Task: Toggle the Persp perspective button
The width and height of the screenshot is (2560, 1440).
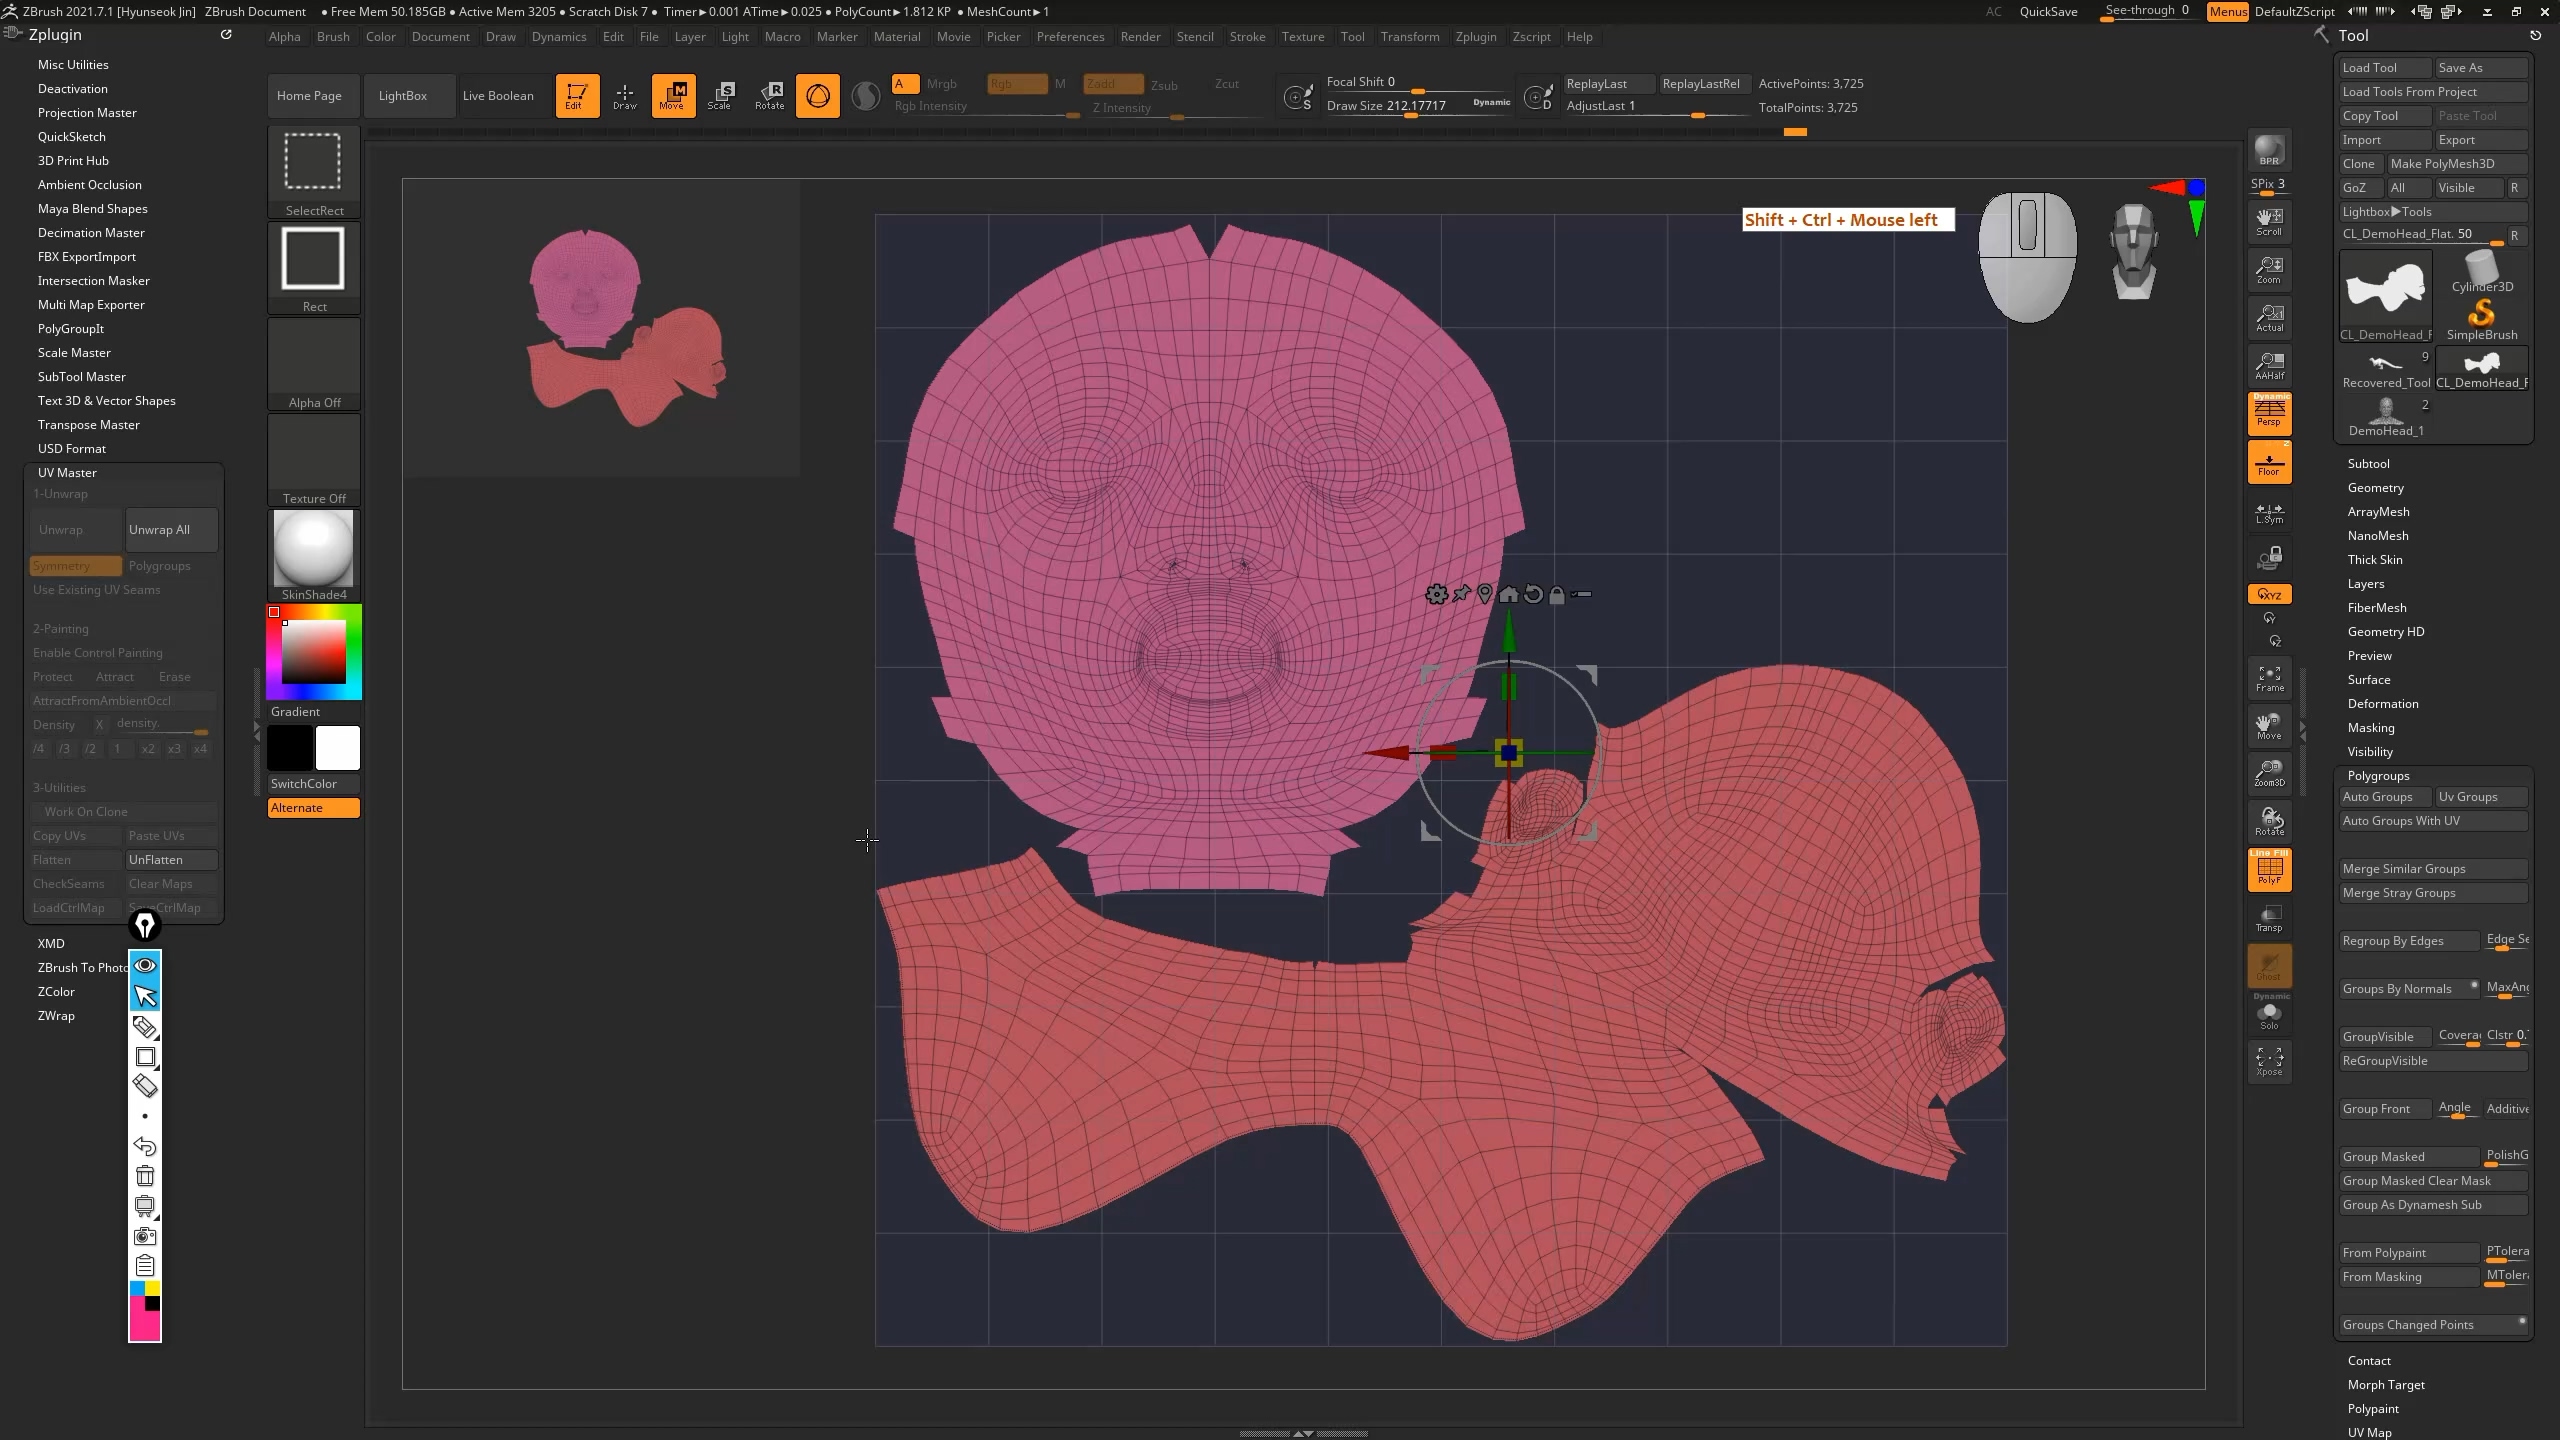Action: (2269, 413)
